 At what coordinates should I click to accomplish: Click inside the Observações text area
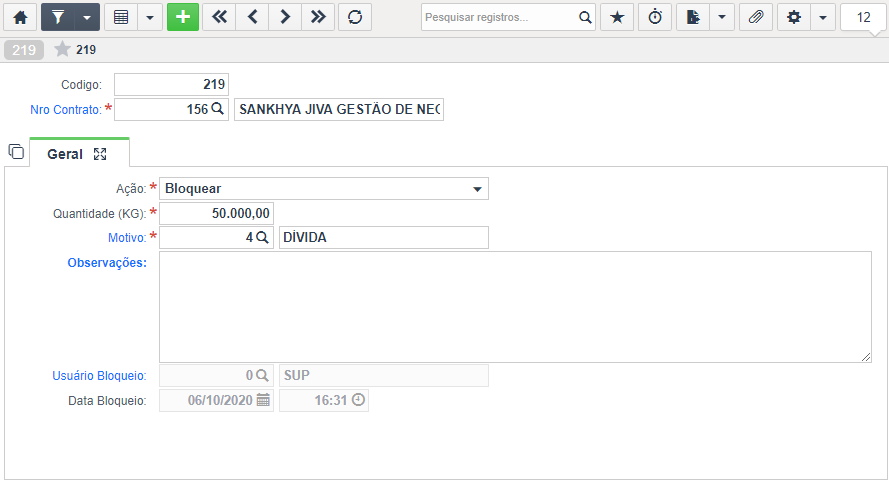coord(515,307)
